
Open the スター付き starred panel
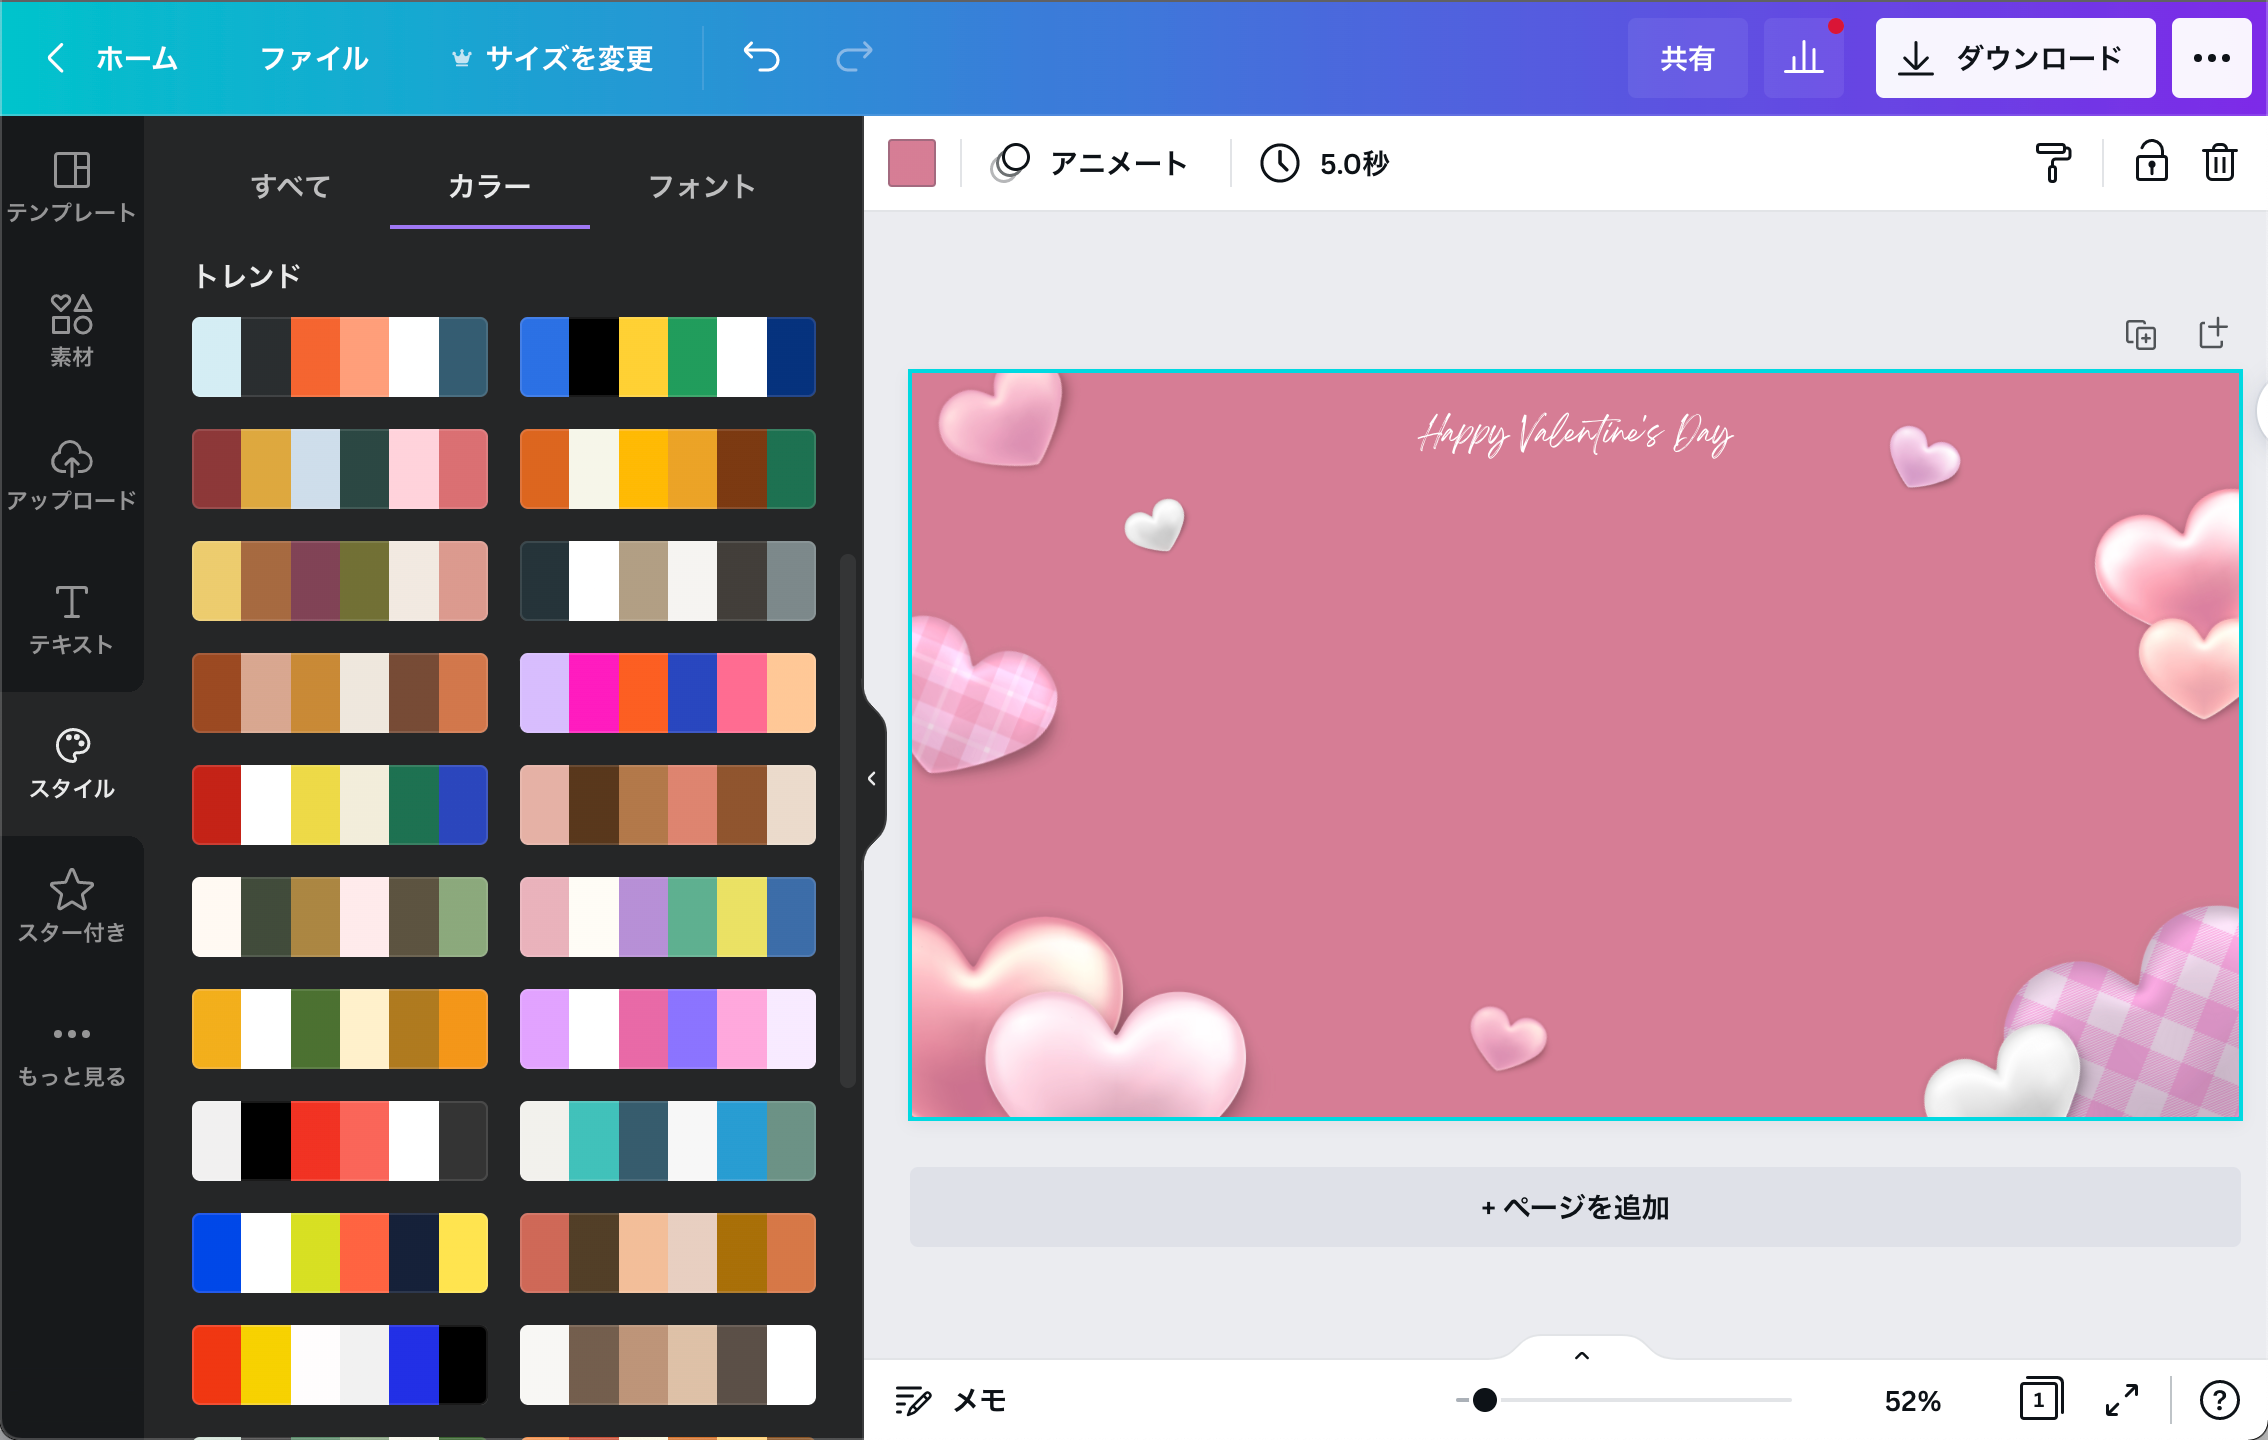coord(72,908)
